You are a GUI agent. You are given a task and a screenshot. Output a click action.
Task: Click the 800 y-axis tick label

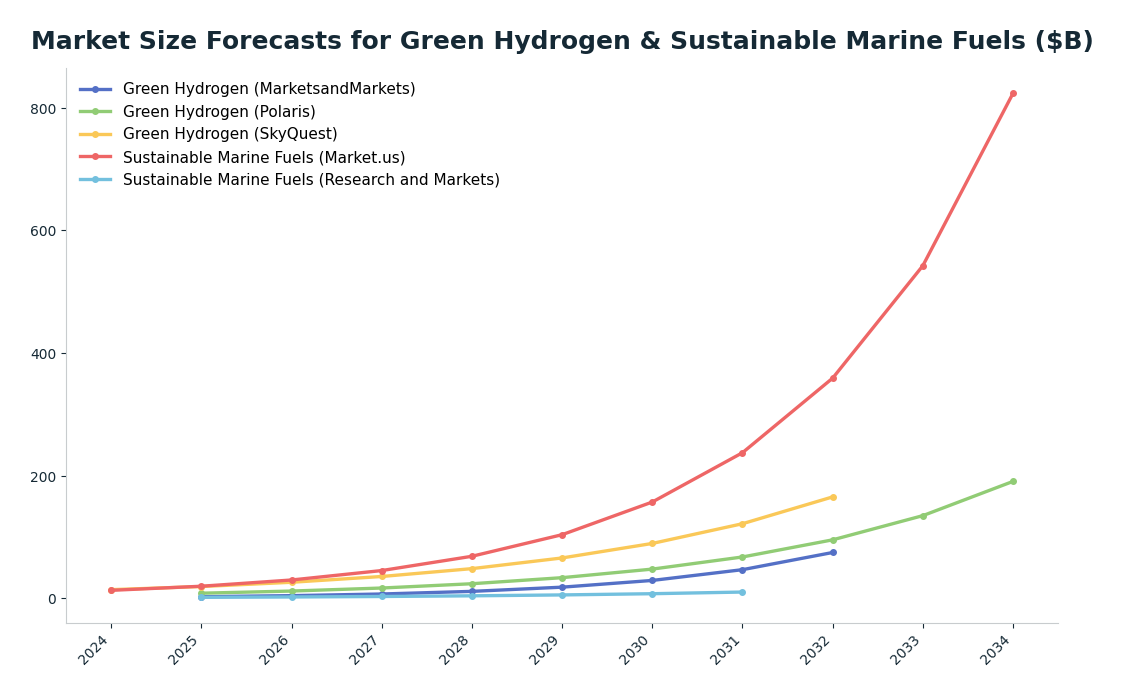(43, 109)
